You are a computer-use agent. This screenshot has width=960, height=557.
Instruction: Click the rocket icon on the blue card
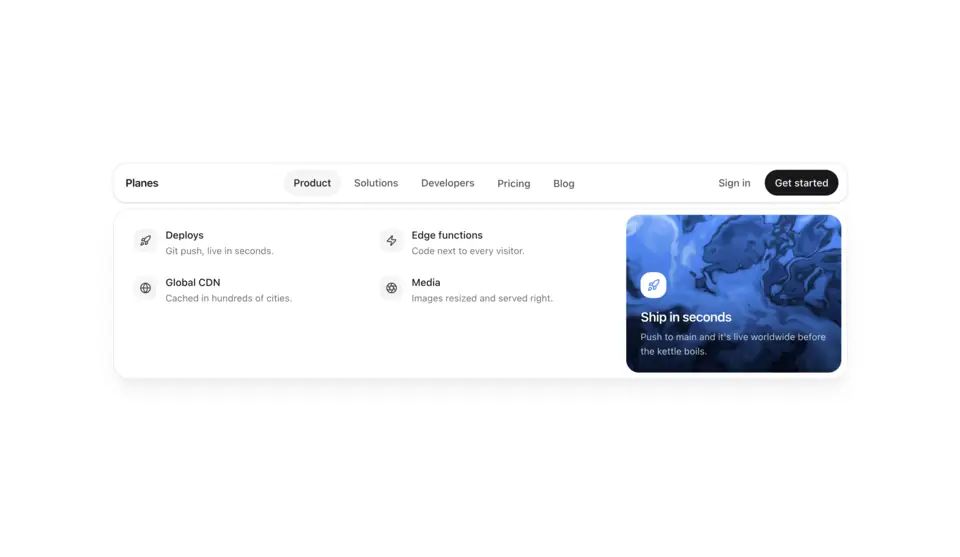coord(653,285)
